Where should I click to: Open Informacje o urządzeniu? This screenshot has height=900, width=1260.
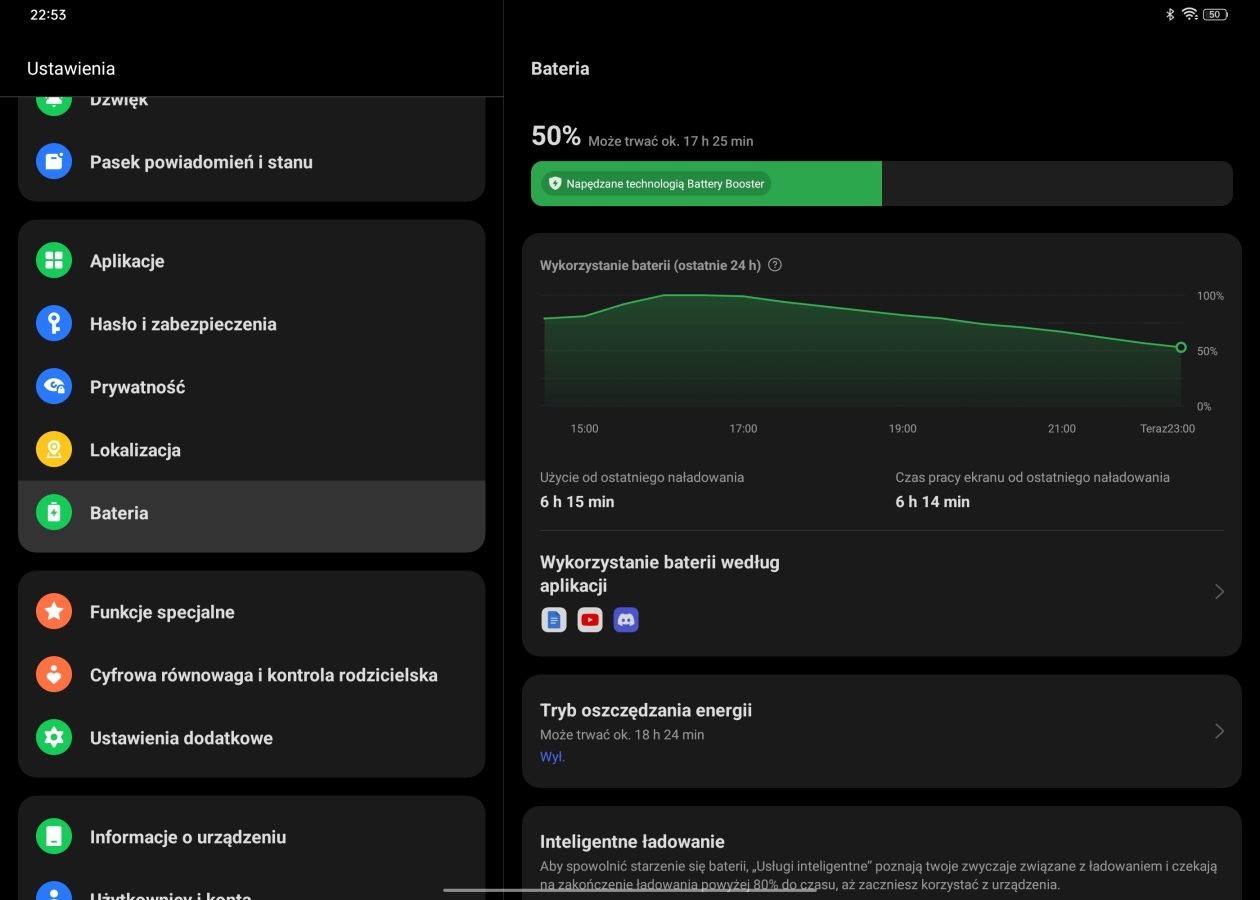coord(188,837)
